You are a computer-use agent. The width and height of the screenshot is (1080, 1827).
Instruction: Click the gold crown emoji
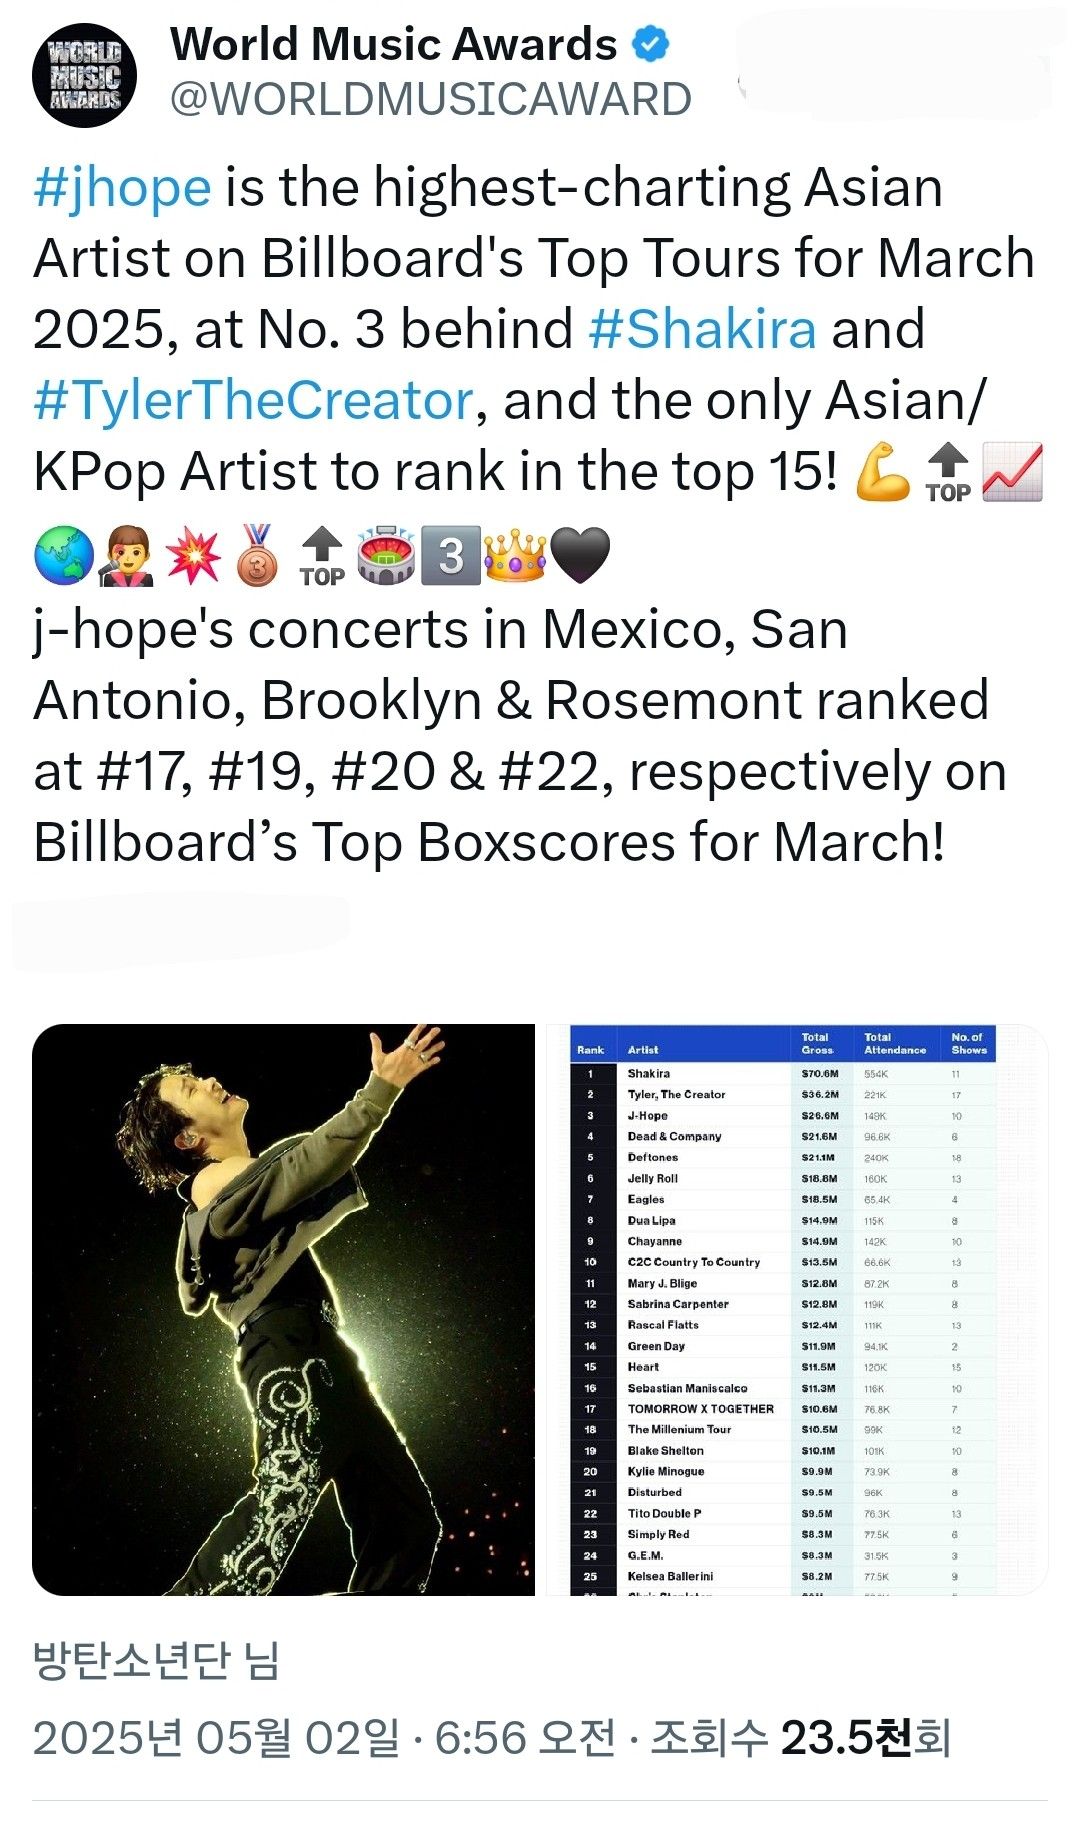click(x=515, y=556)
